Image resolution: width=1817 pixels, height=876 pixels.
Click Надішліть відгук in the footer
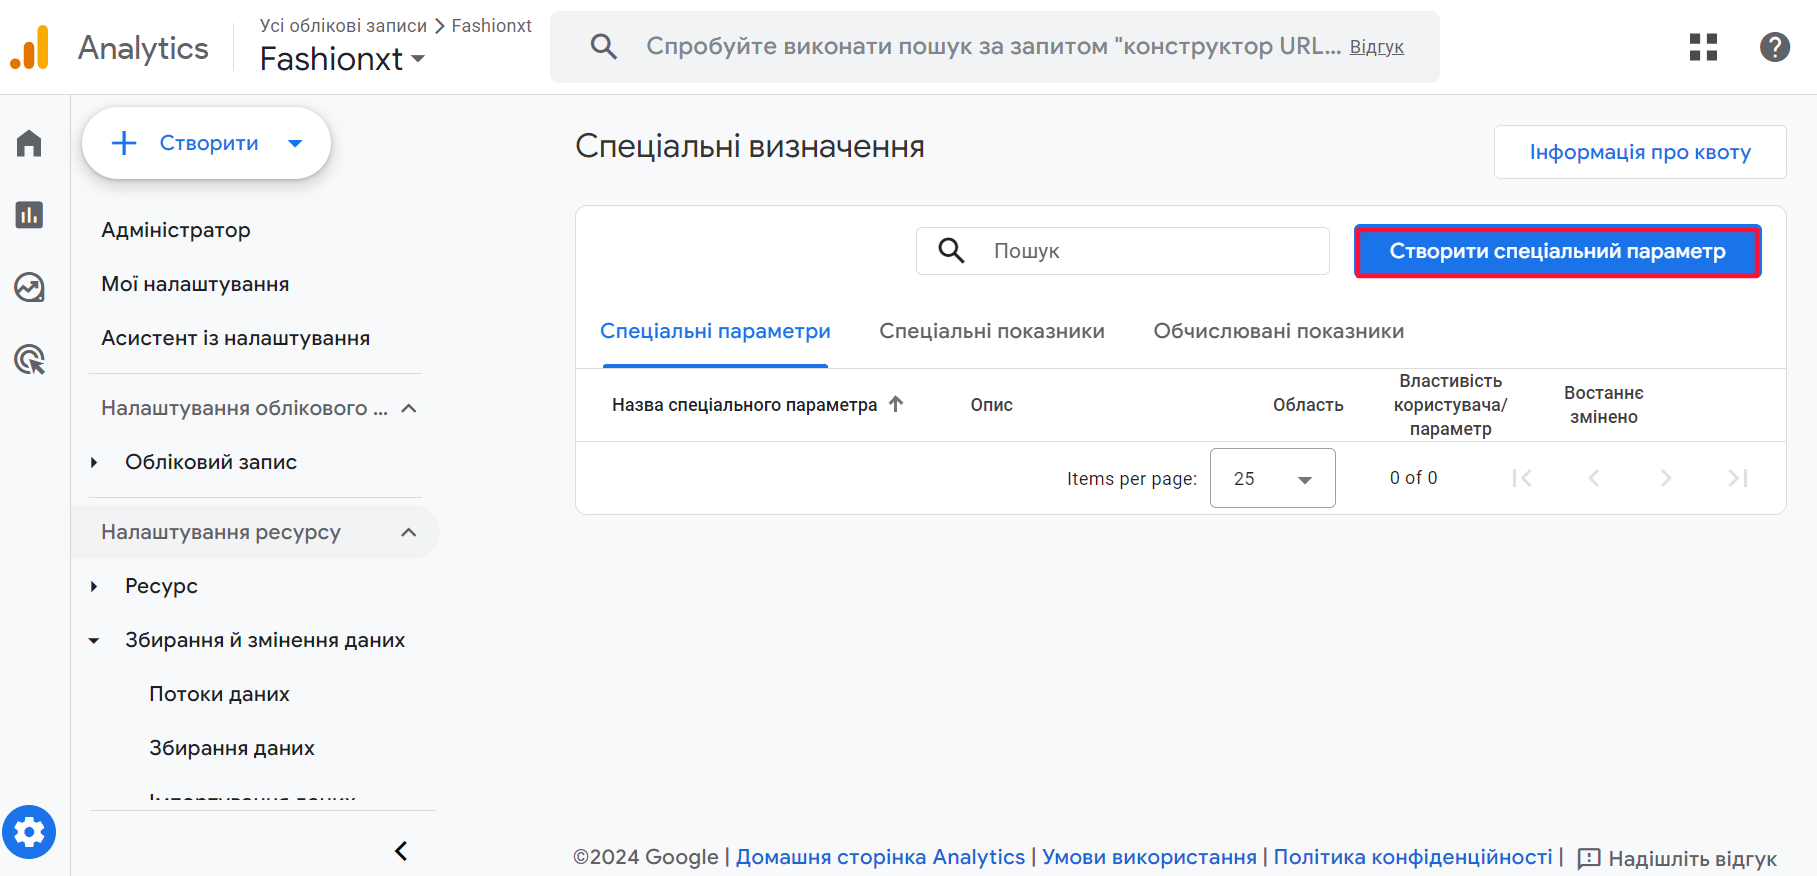pos(1692,859)
